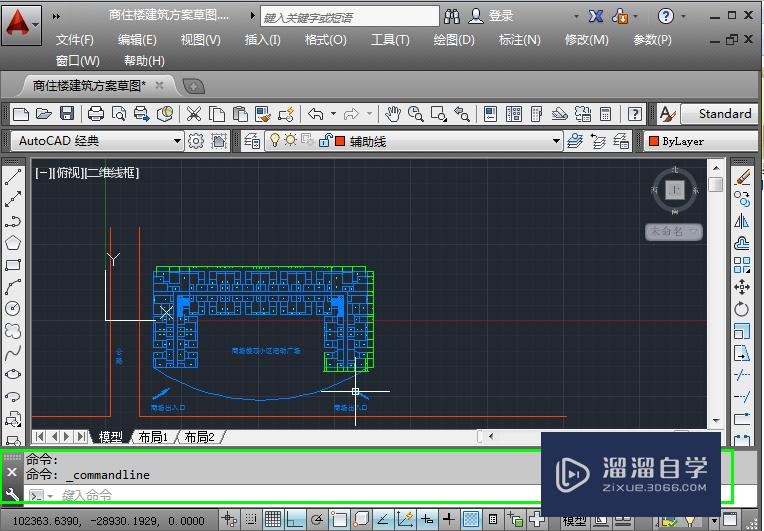
Task: Toggle layer lock icon for 辅助线
Action: coord(325,141)
